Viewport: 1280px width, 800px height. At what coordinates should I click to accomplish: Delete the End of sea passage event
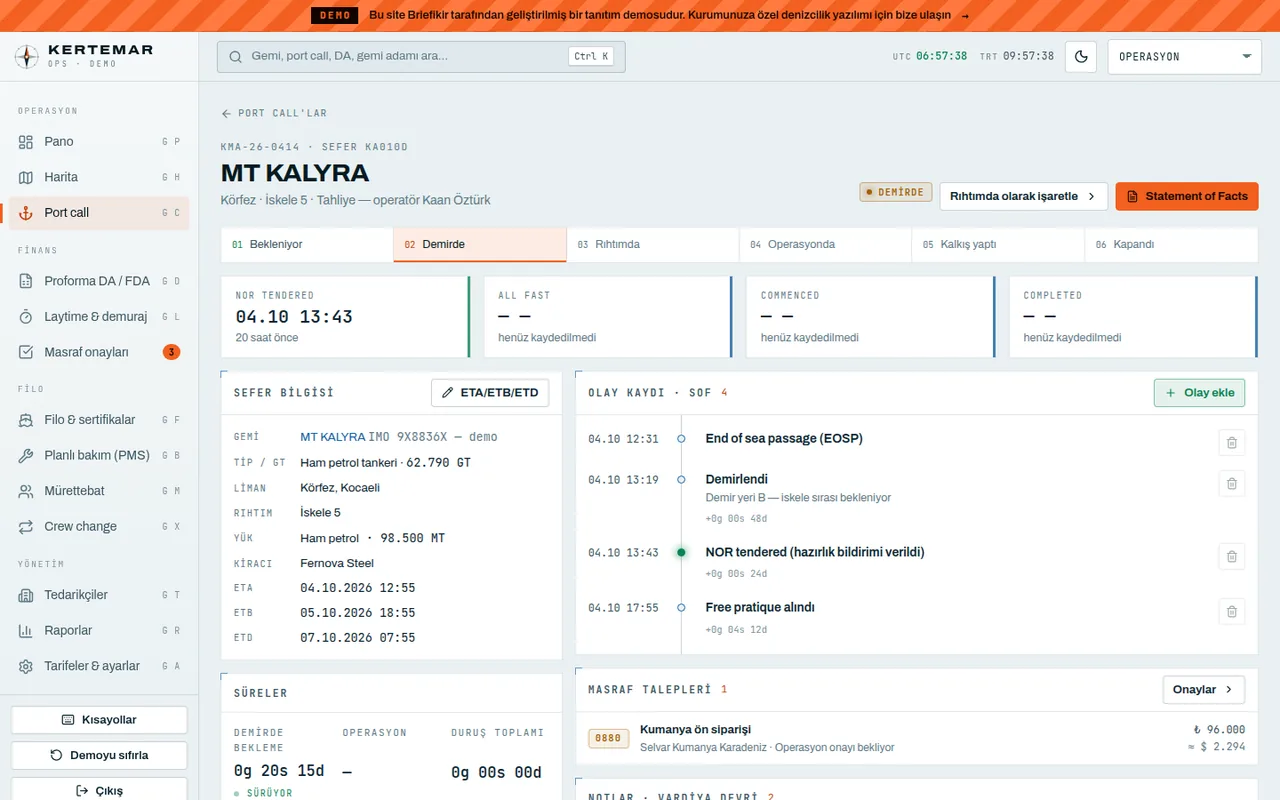1232,442
